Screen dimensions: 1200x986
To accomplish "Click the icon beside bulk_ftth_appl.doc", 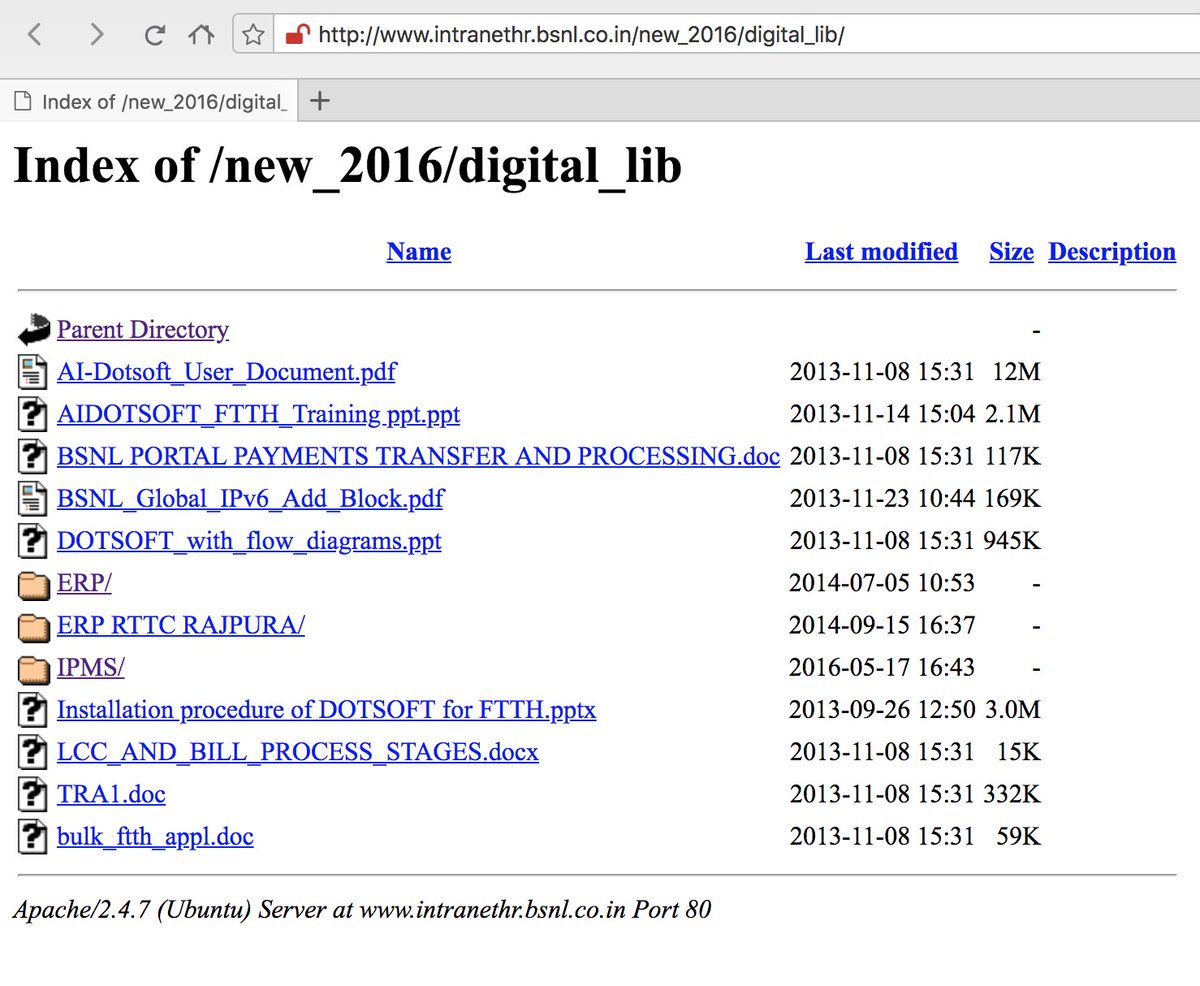I will 33,836.
